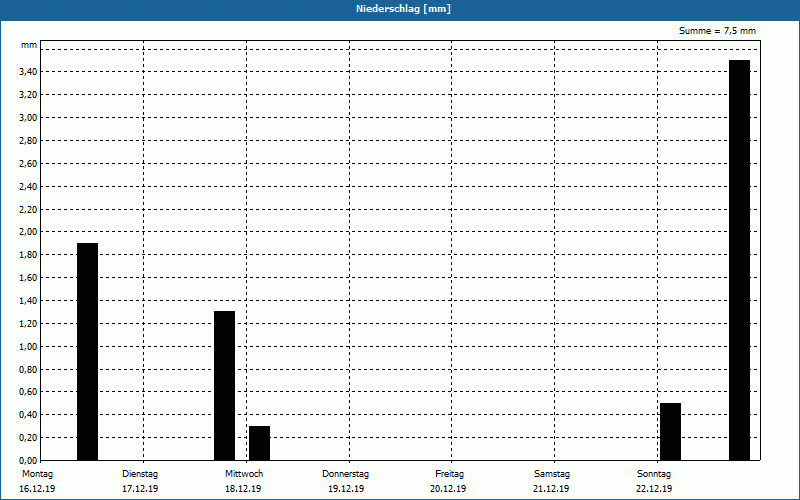Click the 17.12.19 date label

(x=140, y=489)
